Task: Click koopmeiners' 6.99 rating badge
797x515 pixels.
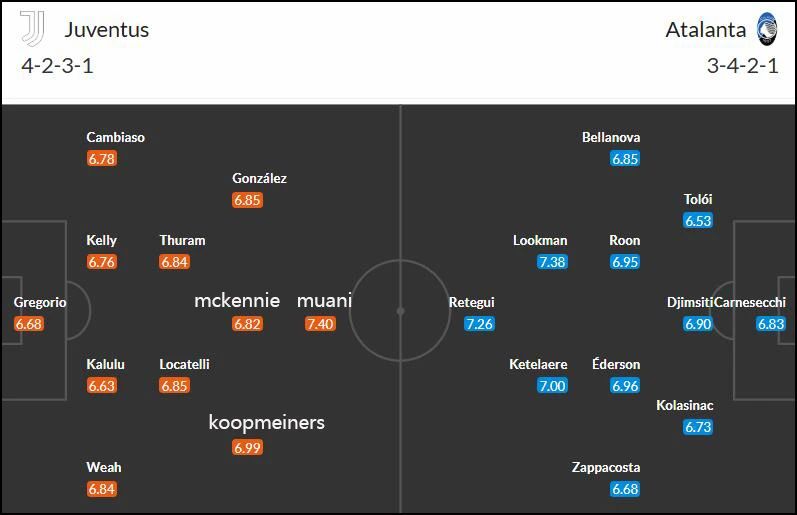Action: tap(248, 447)
